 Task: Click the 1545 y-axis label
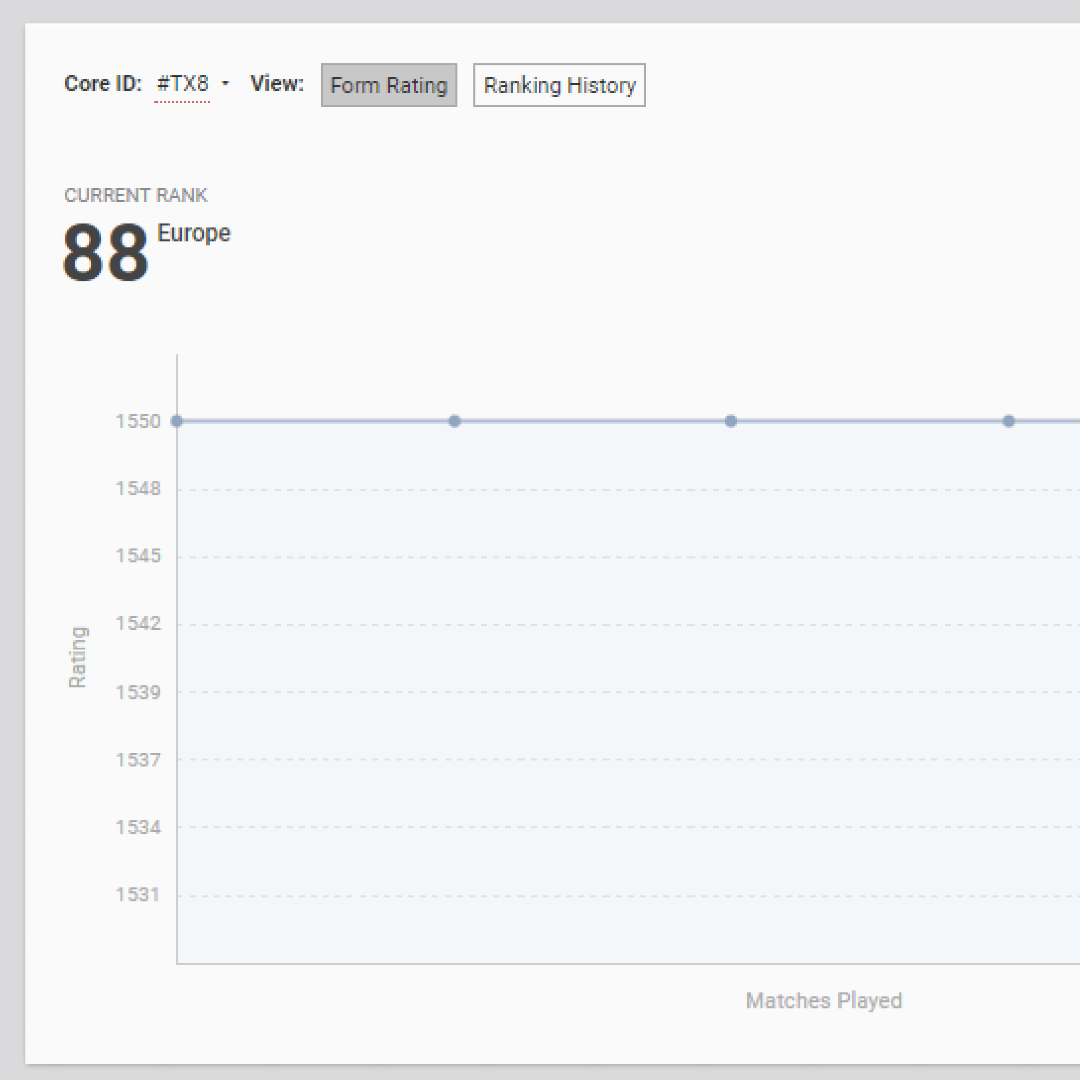tap(138, 556)
